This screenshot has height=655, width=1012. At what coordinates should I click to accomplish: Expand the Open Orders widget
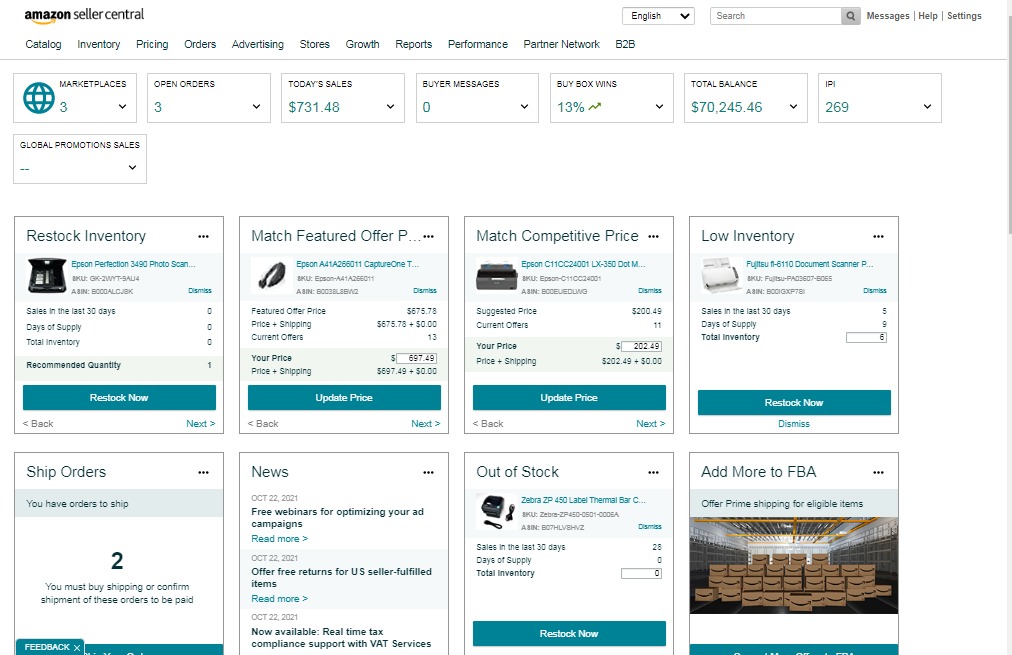coord(256,106)
